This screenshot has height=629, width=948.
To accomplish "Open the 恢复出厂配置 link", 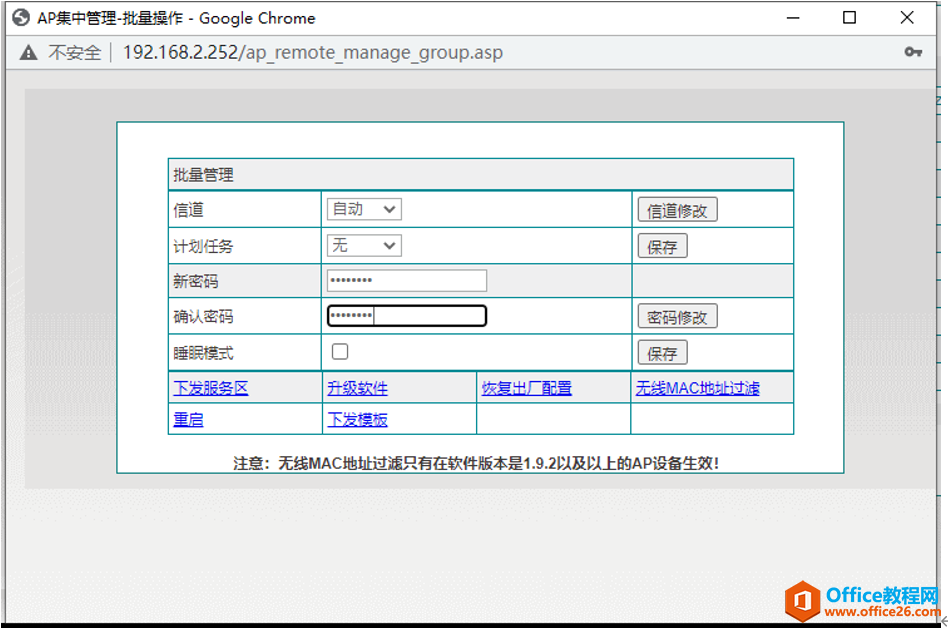I will click(x=527, y=388).
